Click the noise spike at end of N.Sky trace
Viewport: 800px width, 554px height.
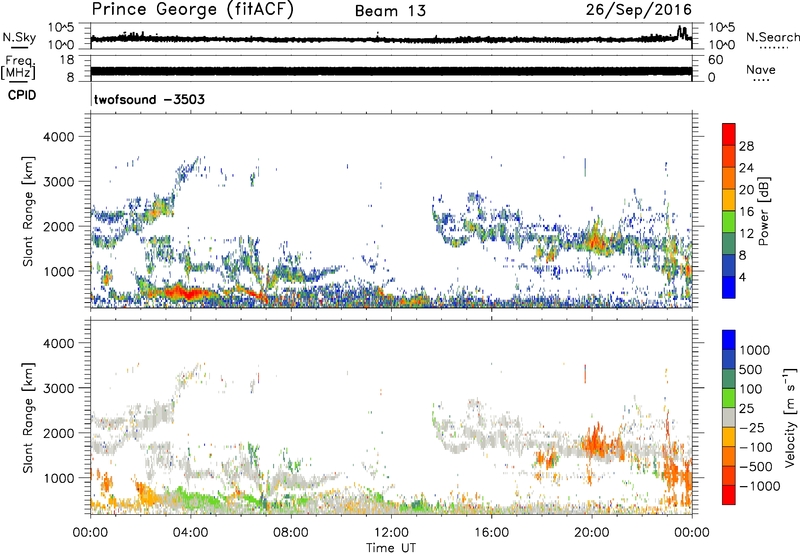(x=681, y=32)
